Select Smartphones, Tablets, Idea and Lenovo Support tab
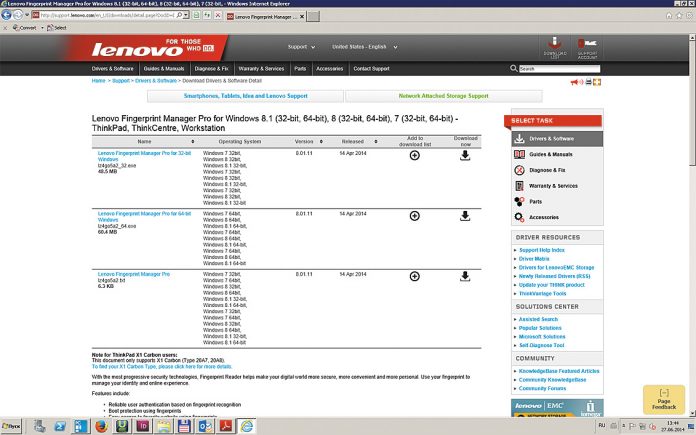696x435 pixels. [245, 96]
